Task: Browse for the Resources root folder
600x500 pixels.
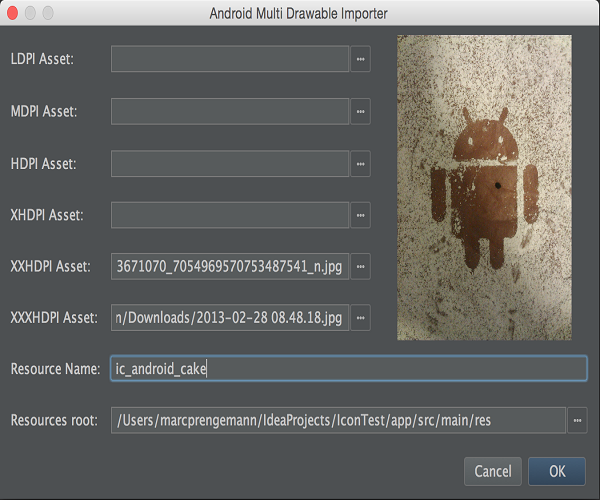Action: 577,420
